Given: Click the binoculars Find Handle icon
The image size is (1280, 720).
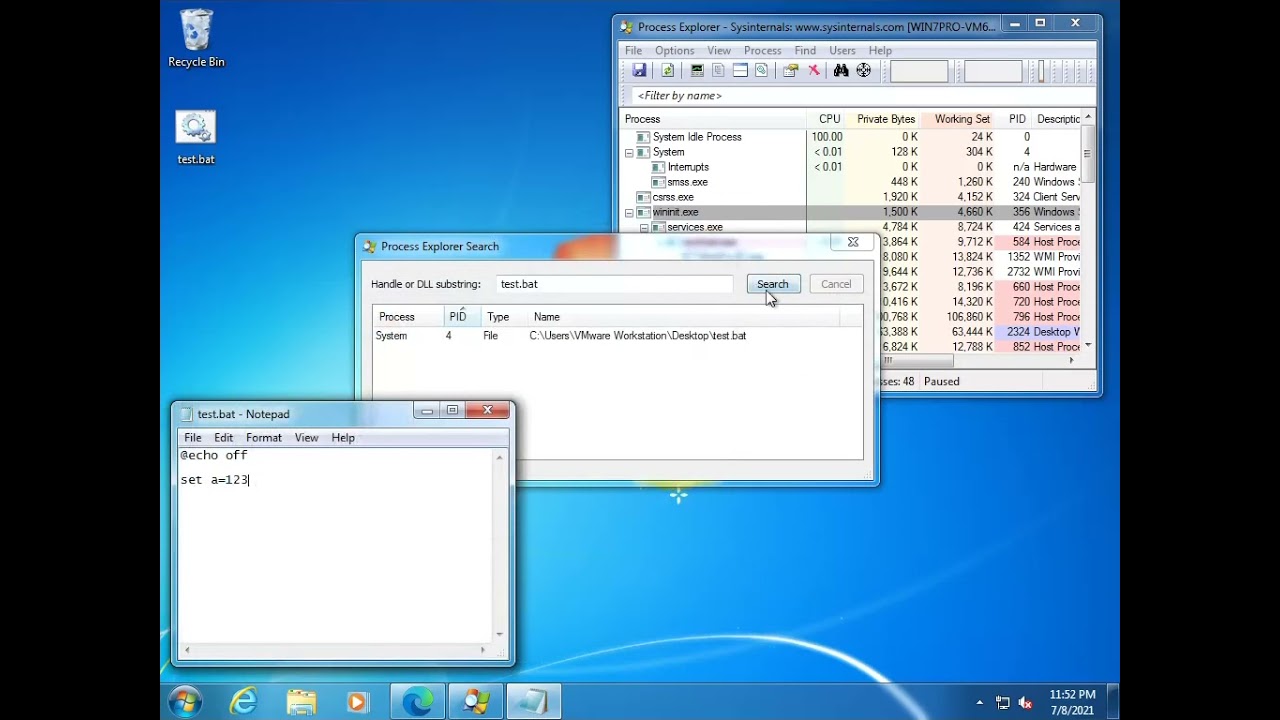Looking at the screenshot, I should click(841, 70).
